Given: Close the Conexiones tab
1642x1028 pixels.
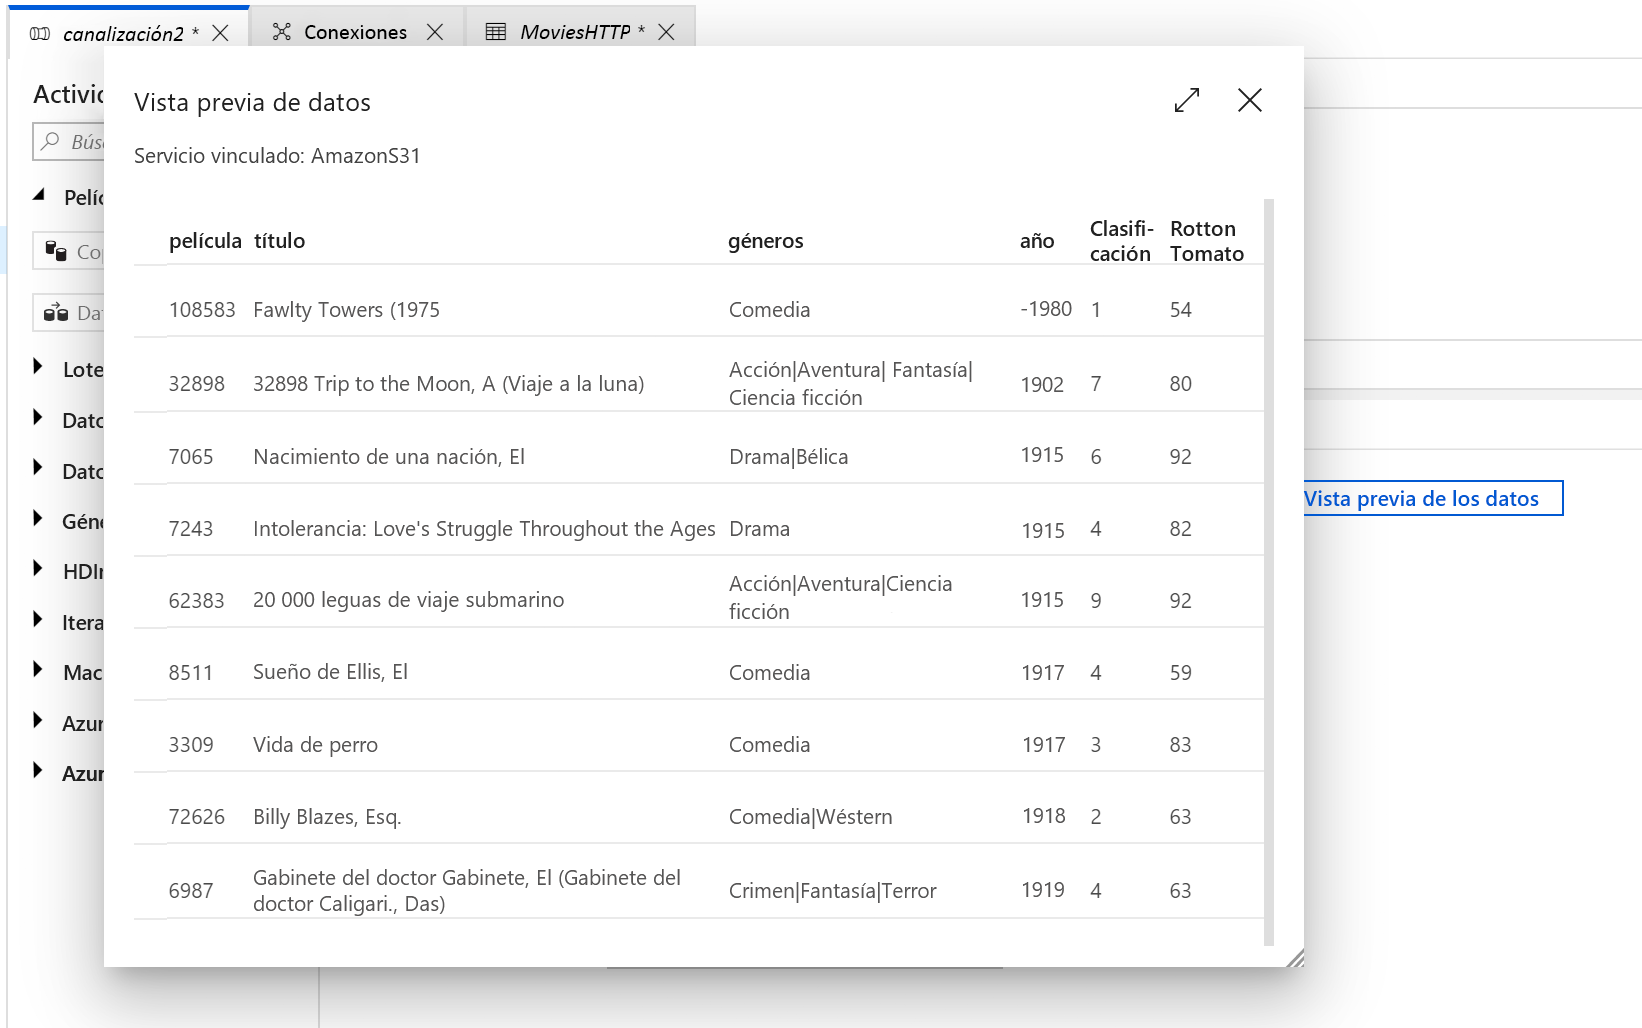Looking at the screenshot, I should [435, 32].
